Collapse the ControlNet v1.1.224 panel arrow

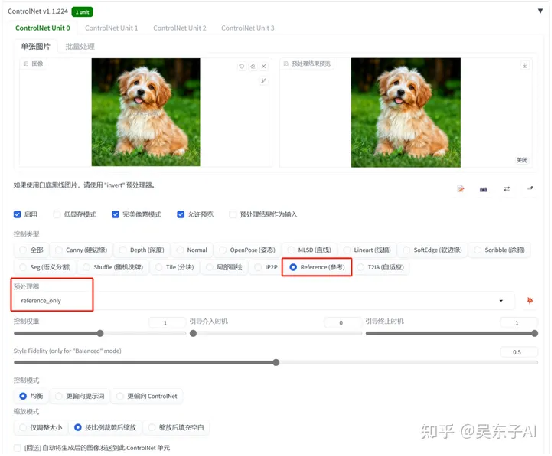click(540, 11)
